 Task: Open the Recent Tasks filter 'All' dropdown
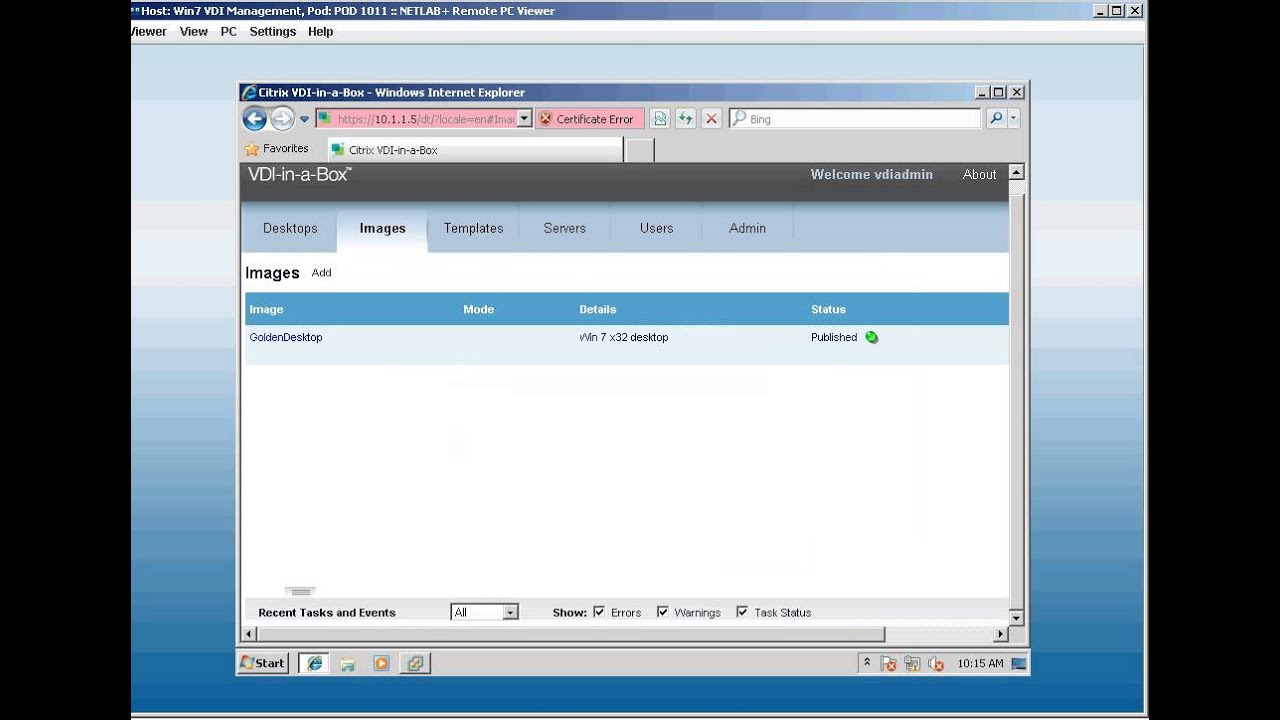tap(485, 612)
